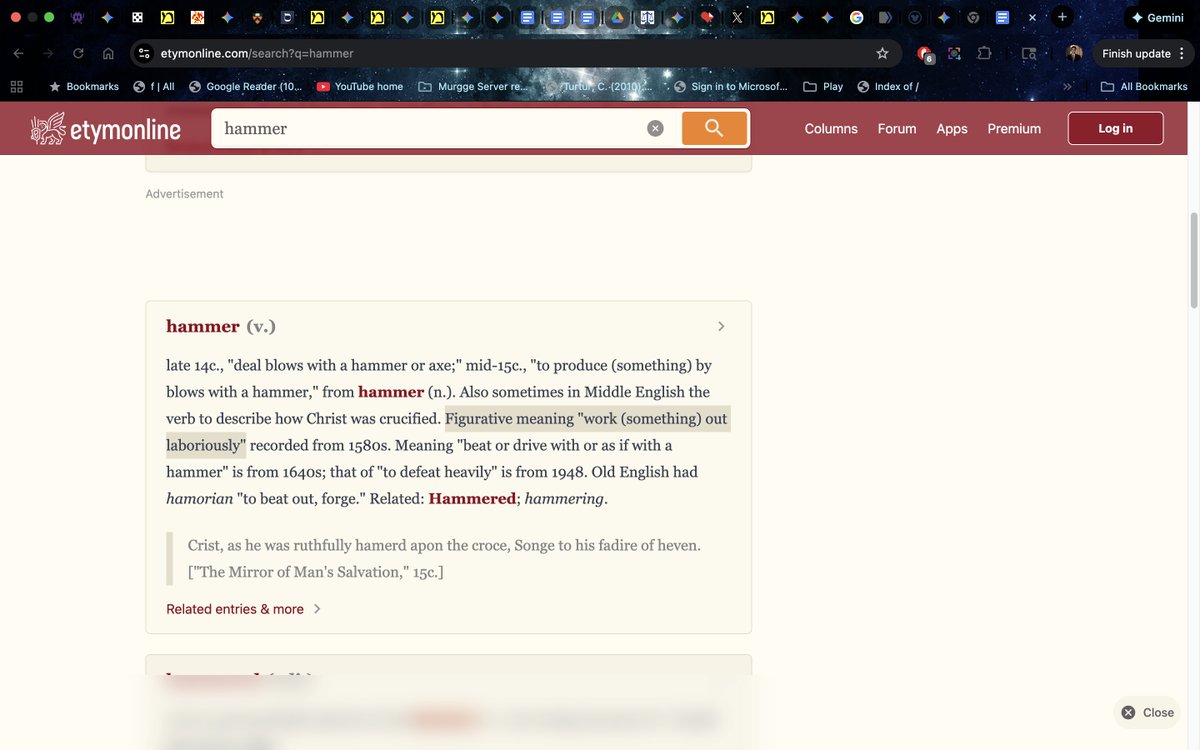Expand the hammer (v.) entry chevron
This screenshot has width=1200, height=750.
(x=720, y=326)
